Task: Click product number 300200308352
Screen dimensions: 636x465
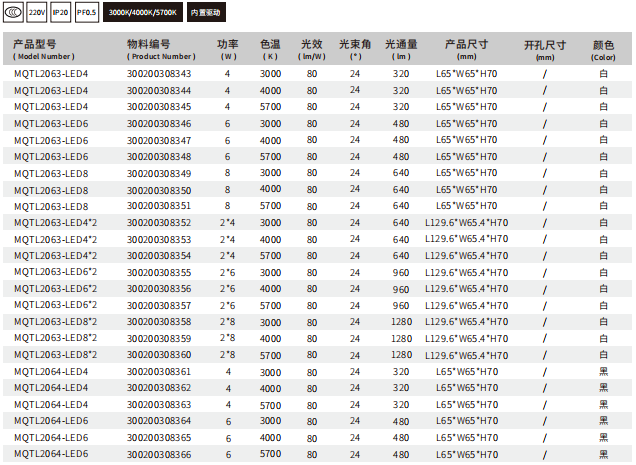Action: tap(159, 223)
